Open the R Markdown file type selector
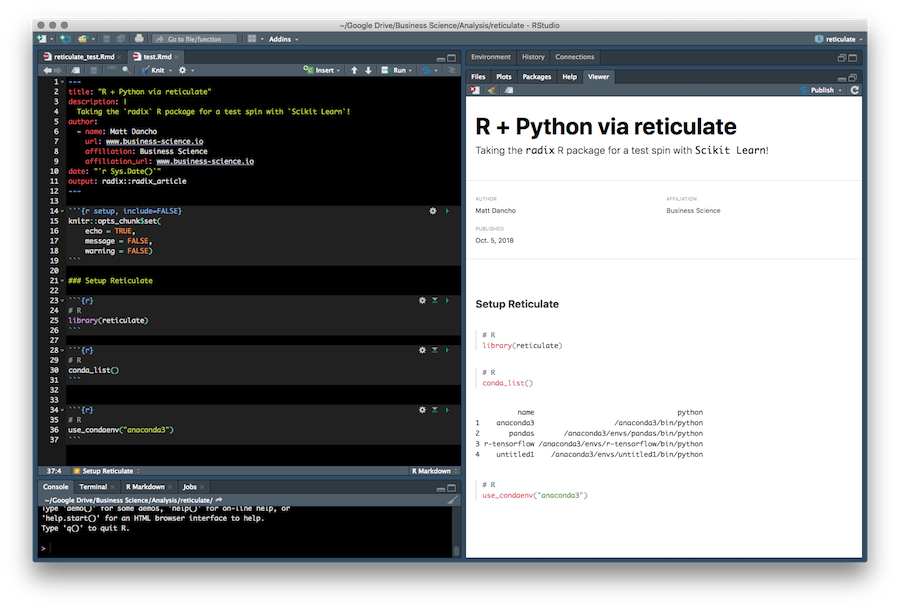Image resolution: width=900 pixels, height=609 pixels. (x=435, y=471)
